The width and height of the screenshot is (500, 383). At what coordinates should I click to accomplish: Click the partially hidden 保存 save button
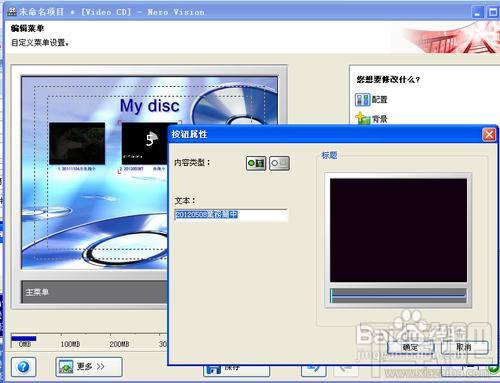[x=236, y=371]
